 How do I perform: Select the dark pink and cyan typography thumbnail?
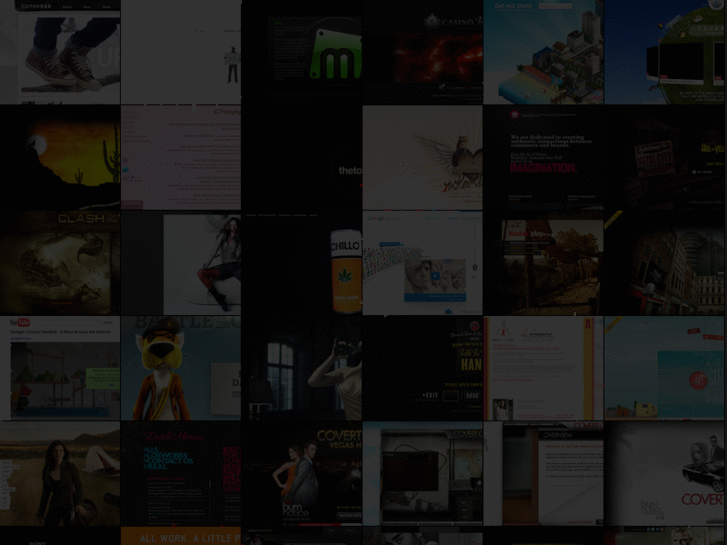coord(181,474)
